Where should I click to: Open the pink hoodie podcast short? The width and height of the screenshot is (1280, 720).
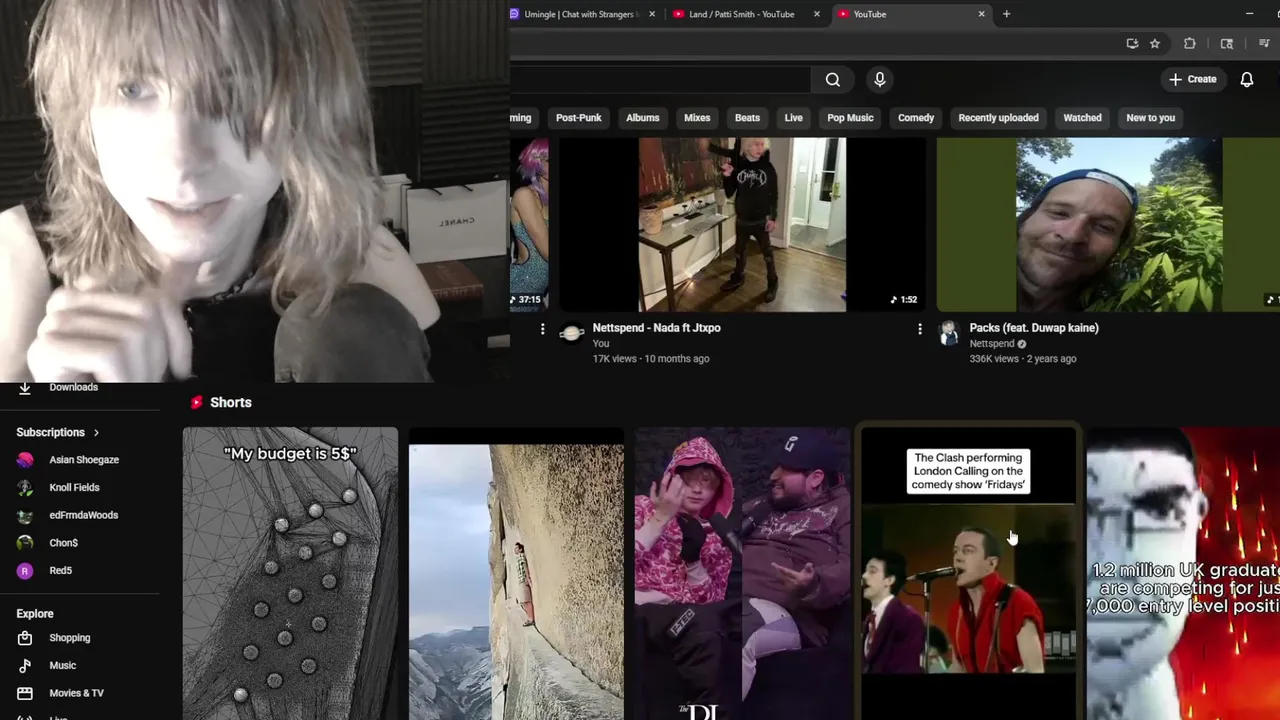pos(742,574)
